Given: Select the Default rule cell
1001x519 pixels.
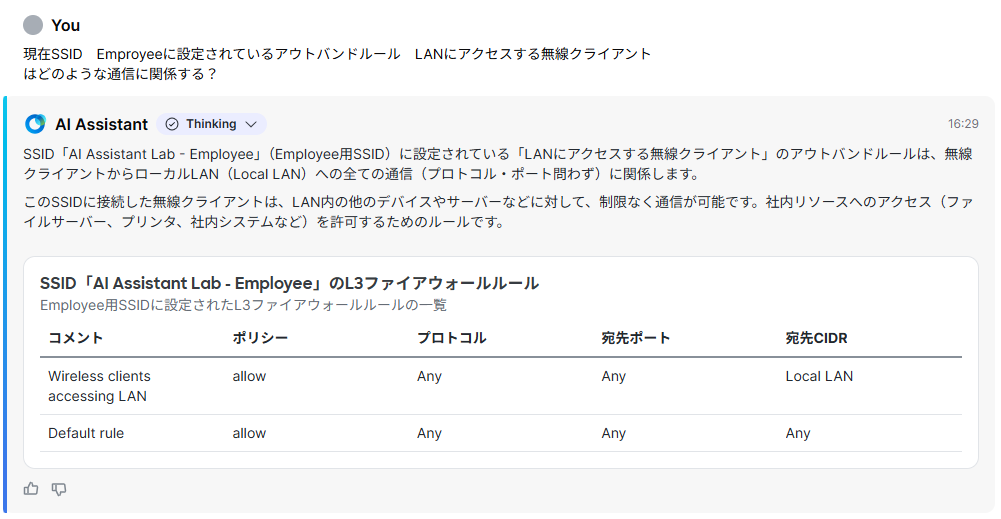Looking at the screenshot, I should (x=86, y=433).
